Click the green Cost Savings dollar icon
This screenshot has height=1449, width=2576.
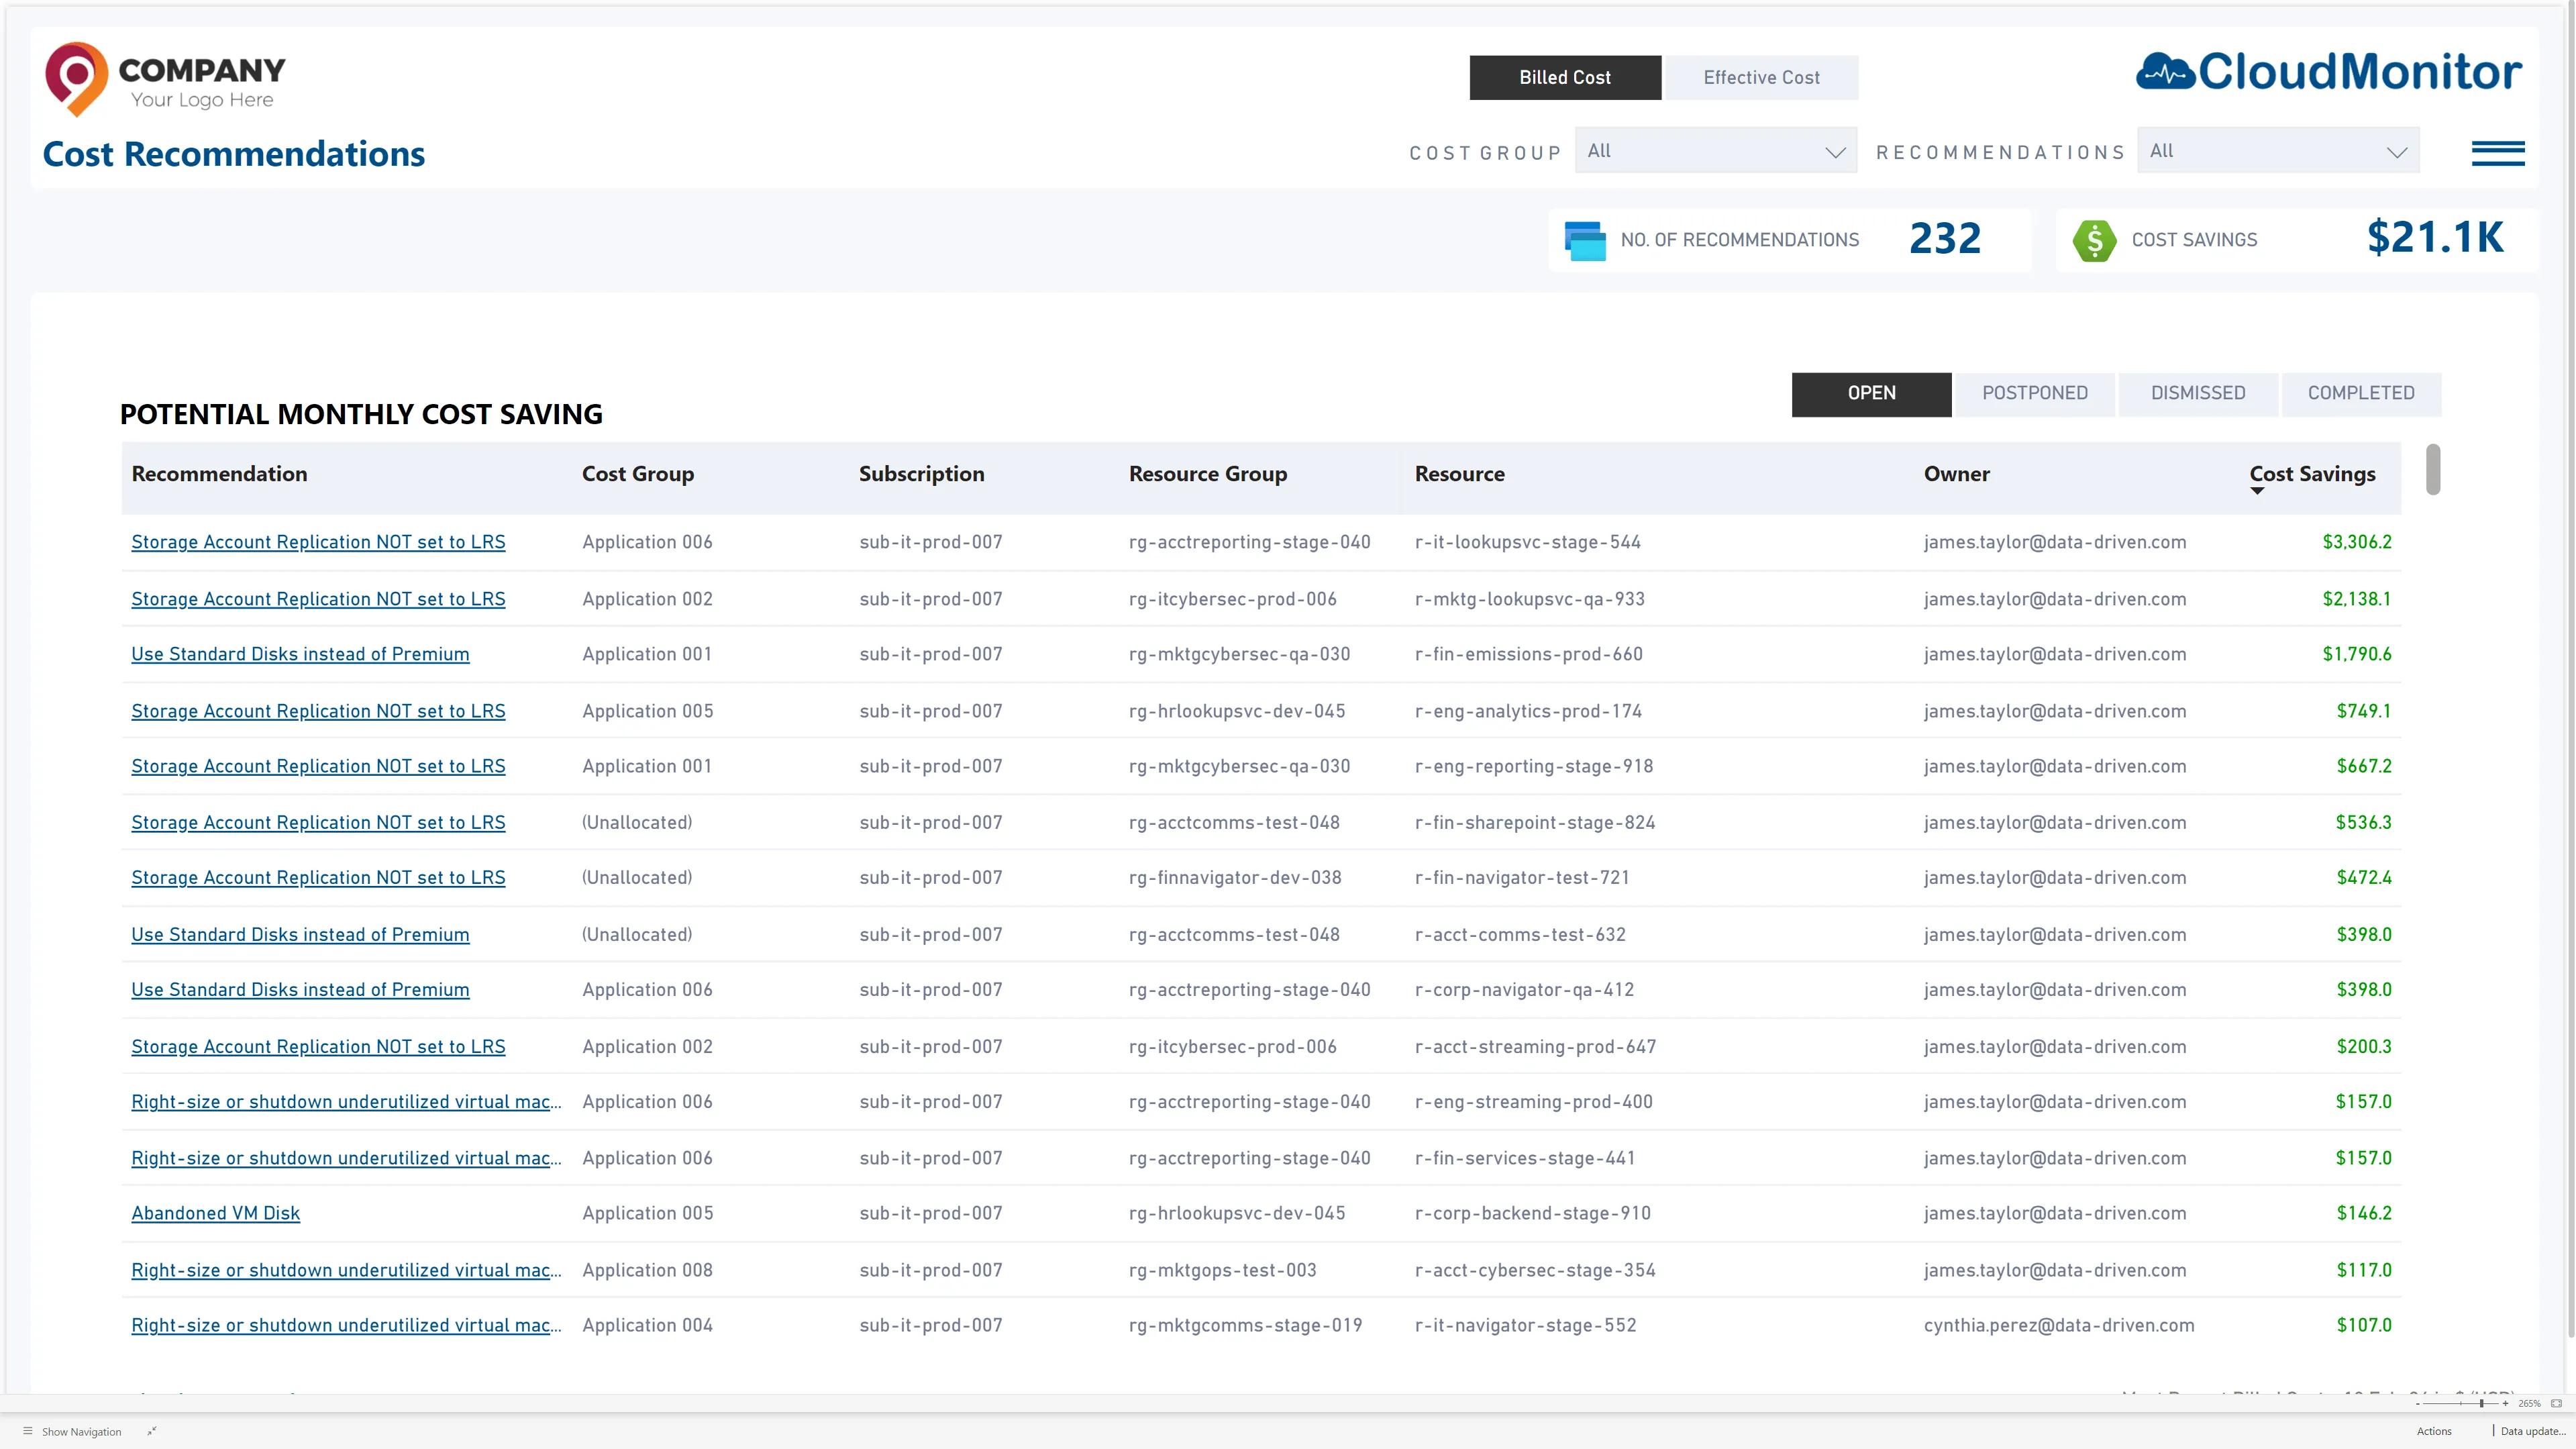coord(2093,241)
